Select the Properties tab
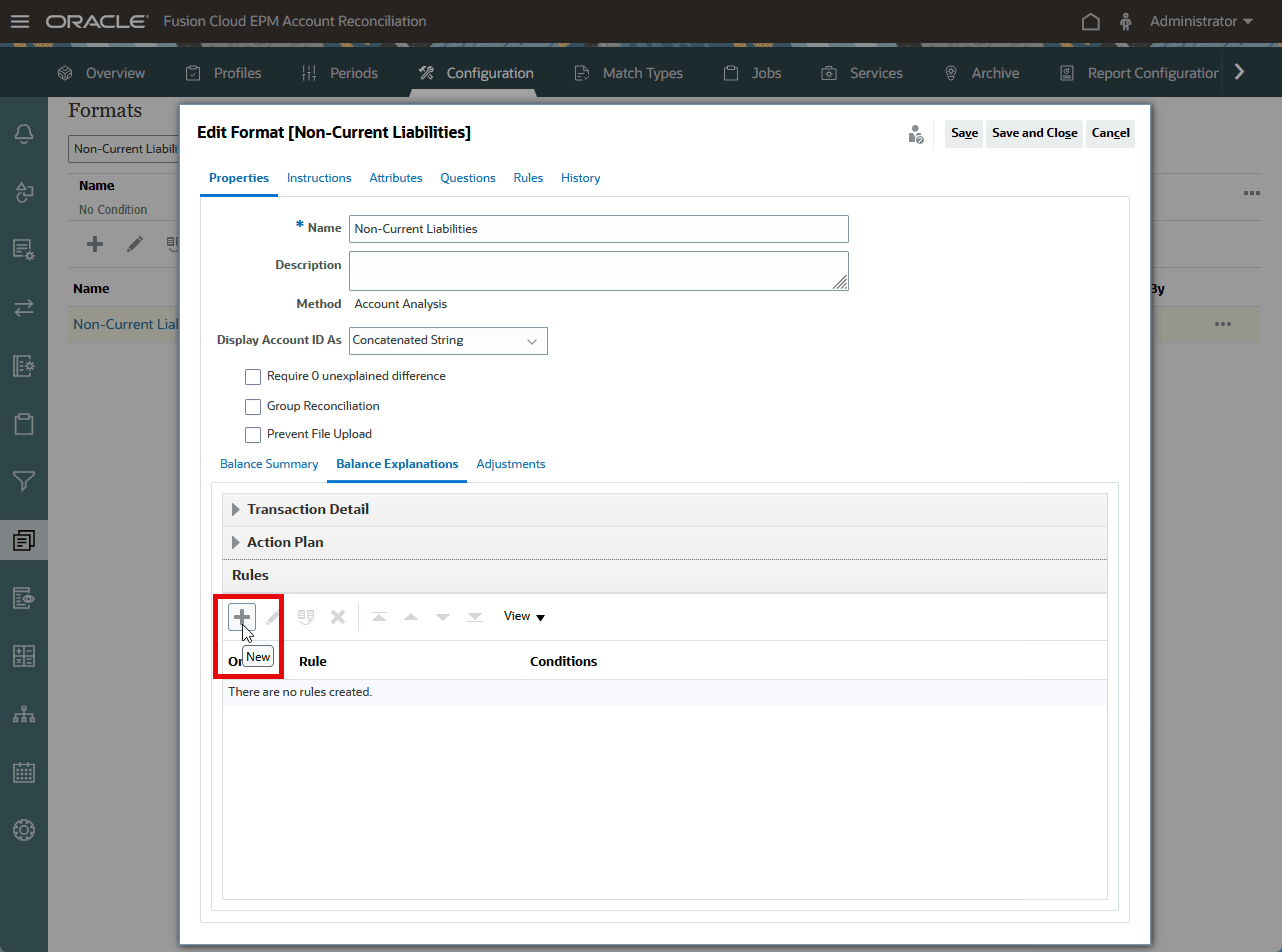Image resolution: width=1282 pixels, height=952 pixels. tap(239, 178)
